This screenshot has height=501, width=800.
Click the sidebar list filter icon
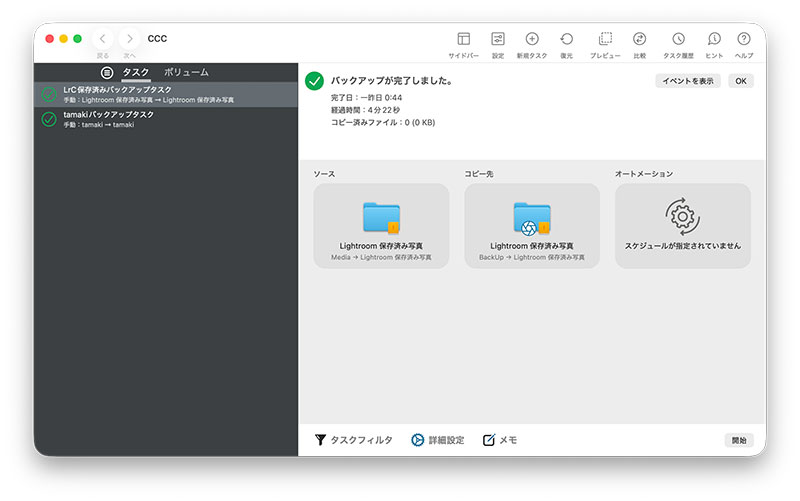(x=107, y=73)
